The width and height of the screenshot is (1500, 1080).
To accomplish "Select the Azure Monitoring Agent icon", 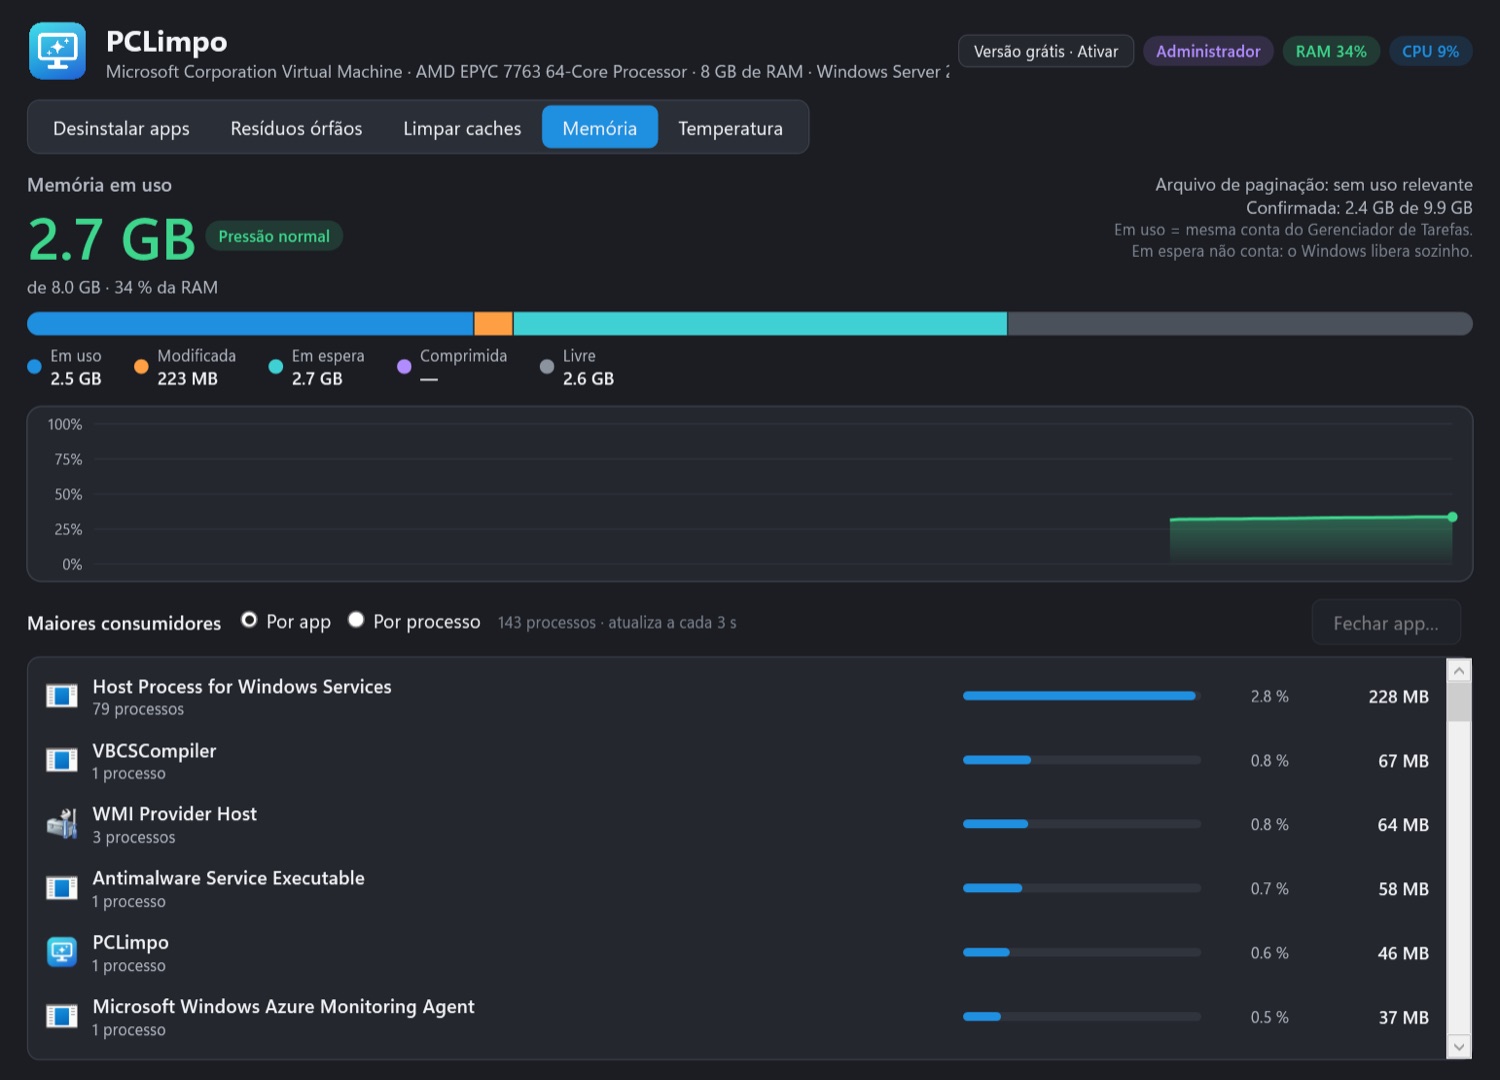I will pos(62,1016).
